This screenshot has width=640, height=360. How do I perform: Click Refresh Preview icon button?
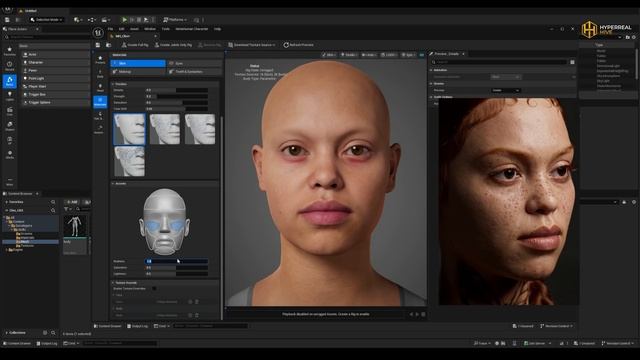298,45
